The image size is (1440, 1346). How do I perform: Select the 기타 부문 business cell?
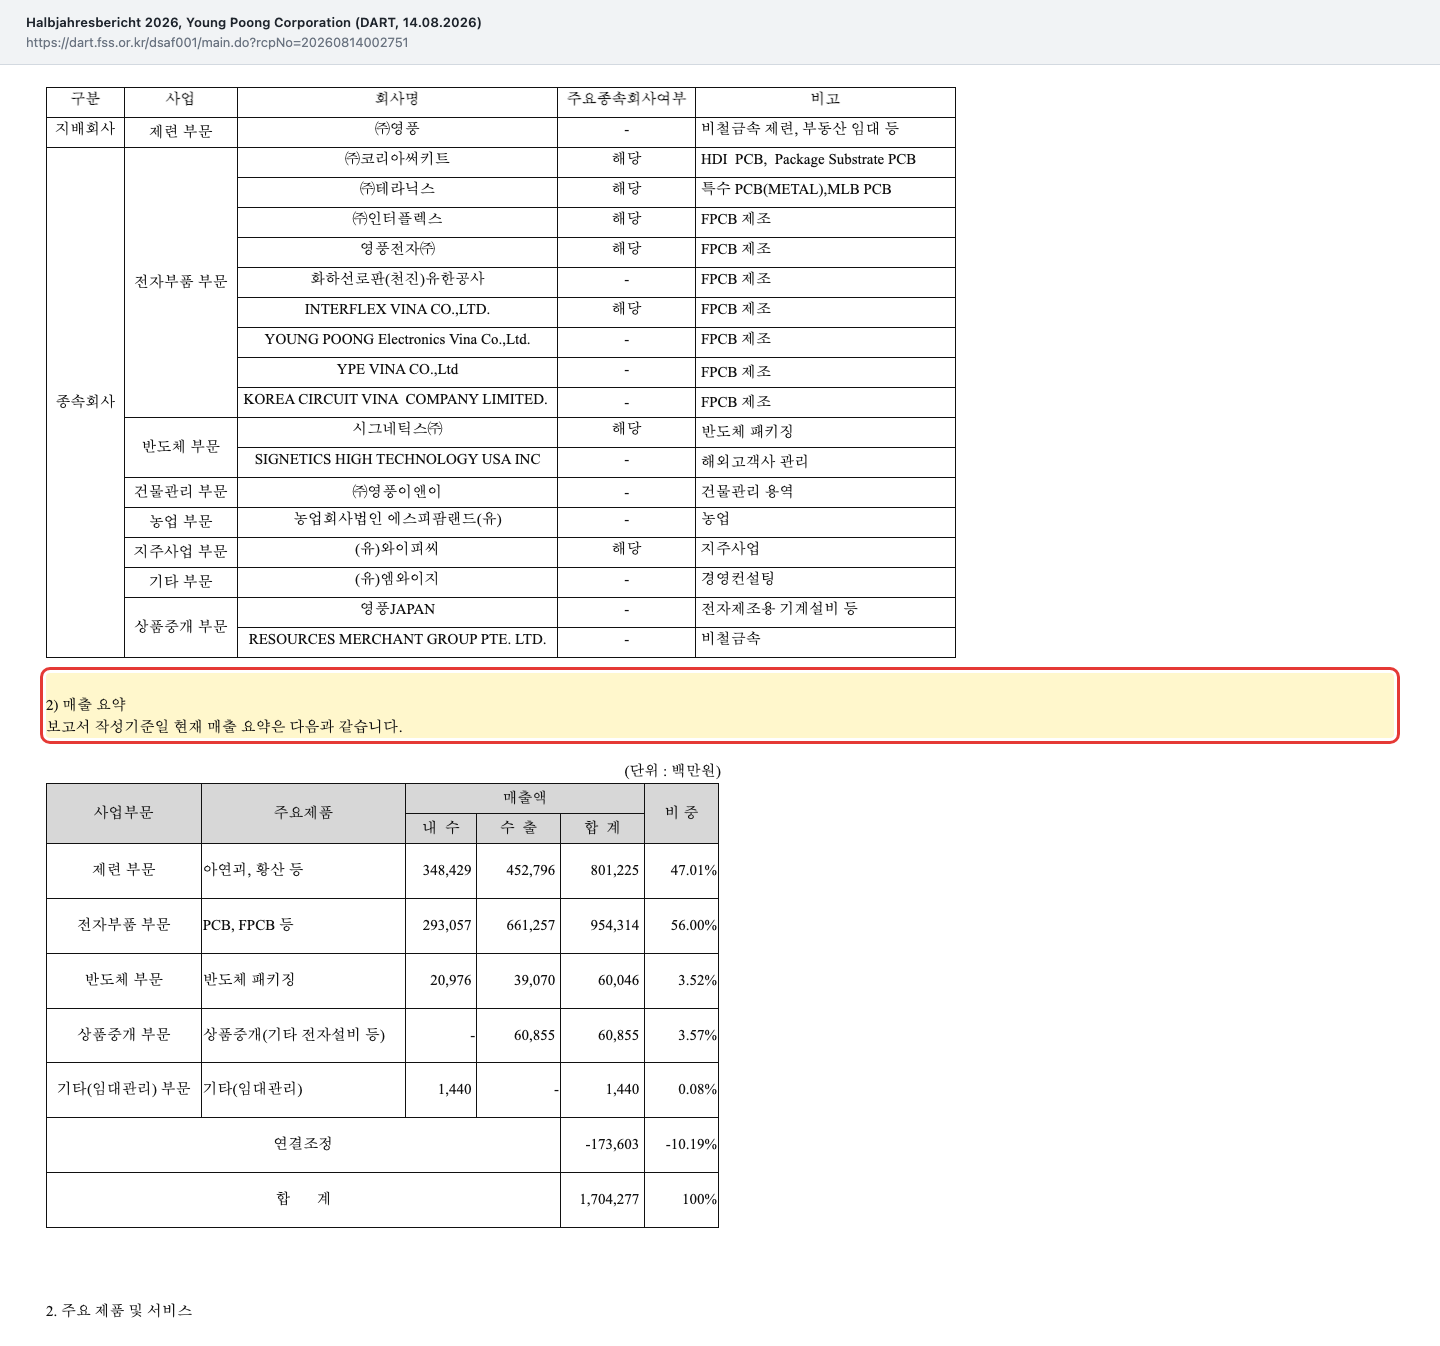[181, 581]
